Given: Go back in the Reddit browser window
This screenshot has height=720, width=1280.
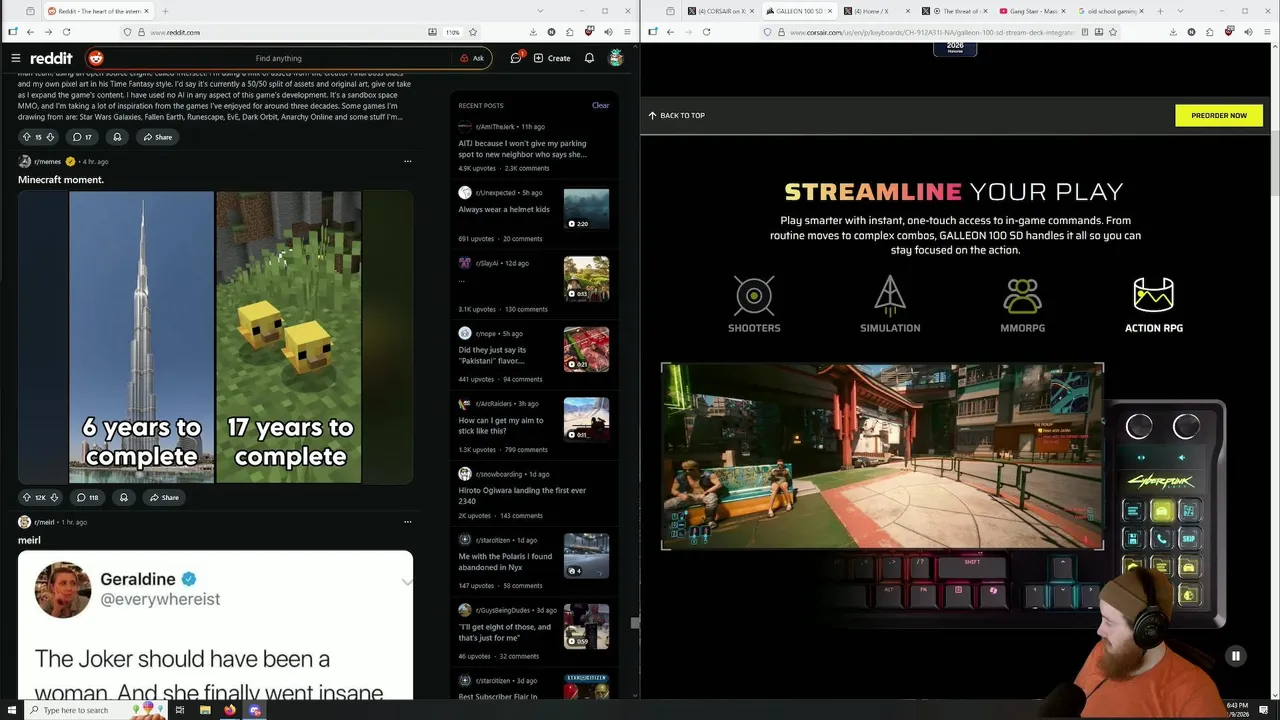Looking at the screenshot, I should click(x=30, y=32).
